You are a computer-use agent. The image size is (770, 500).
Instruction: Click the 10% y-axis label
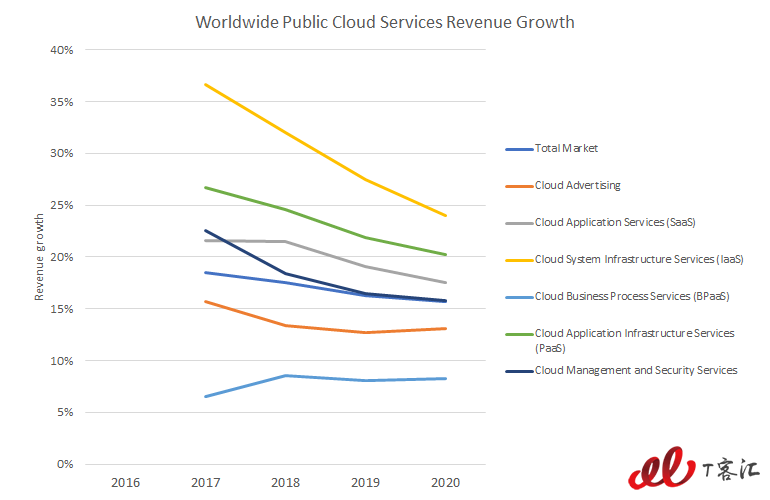(x=61, y=361)
